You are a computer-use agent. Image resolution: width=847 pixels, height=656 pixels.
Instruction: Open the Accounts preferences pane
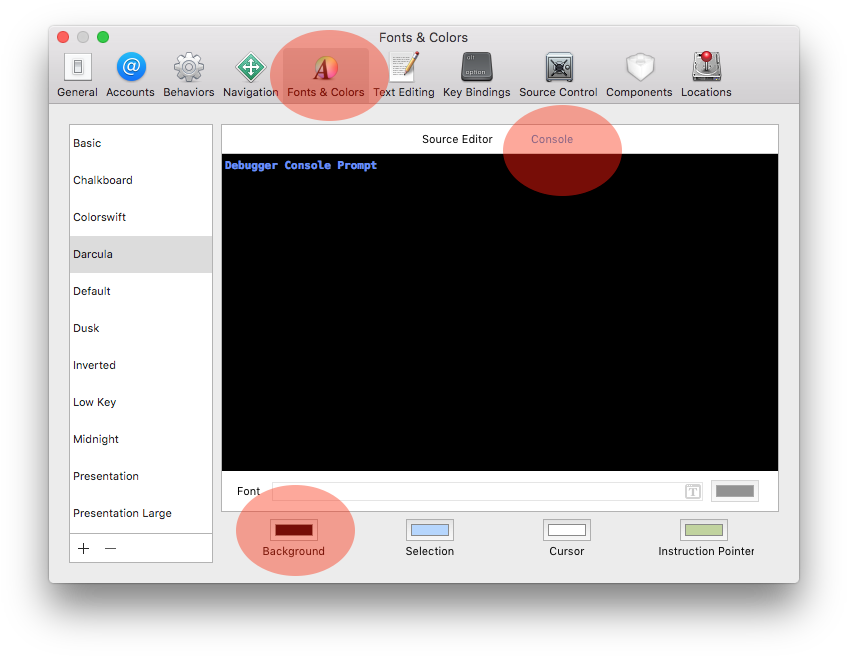coord(130,75)
